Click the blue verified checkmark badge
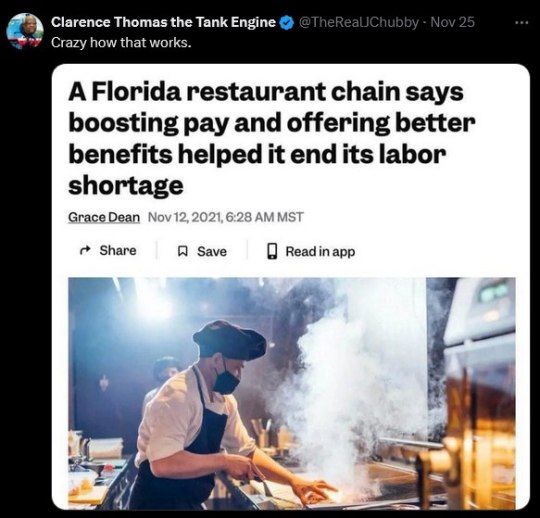540x518 pixels. click(x=287, y=23)
